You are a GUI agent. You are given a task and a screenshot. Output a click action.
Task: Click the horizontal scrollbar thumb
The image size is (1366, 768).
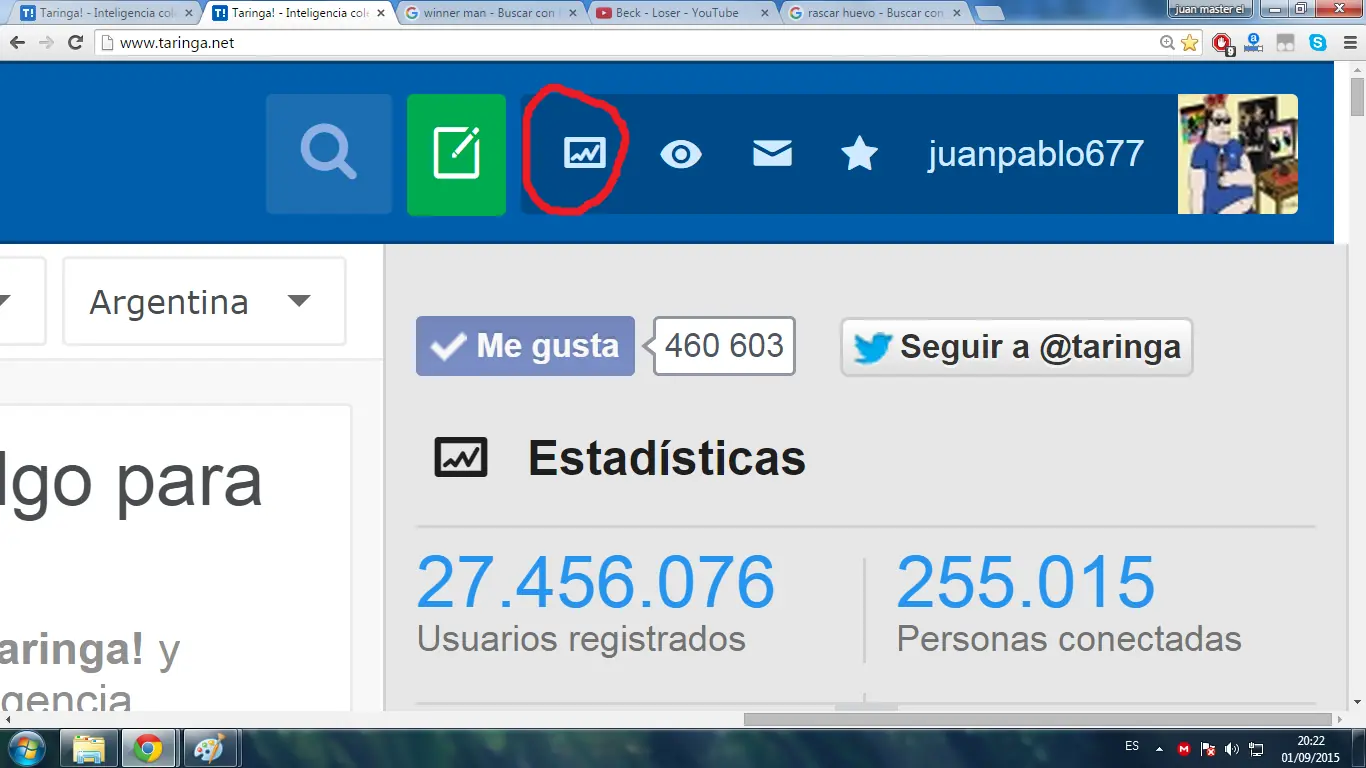coord(1037,719)
